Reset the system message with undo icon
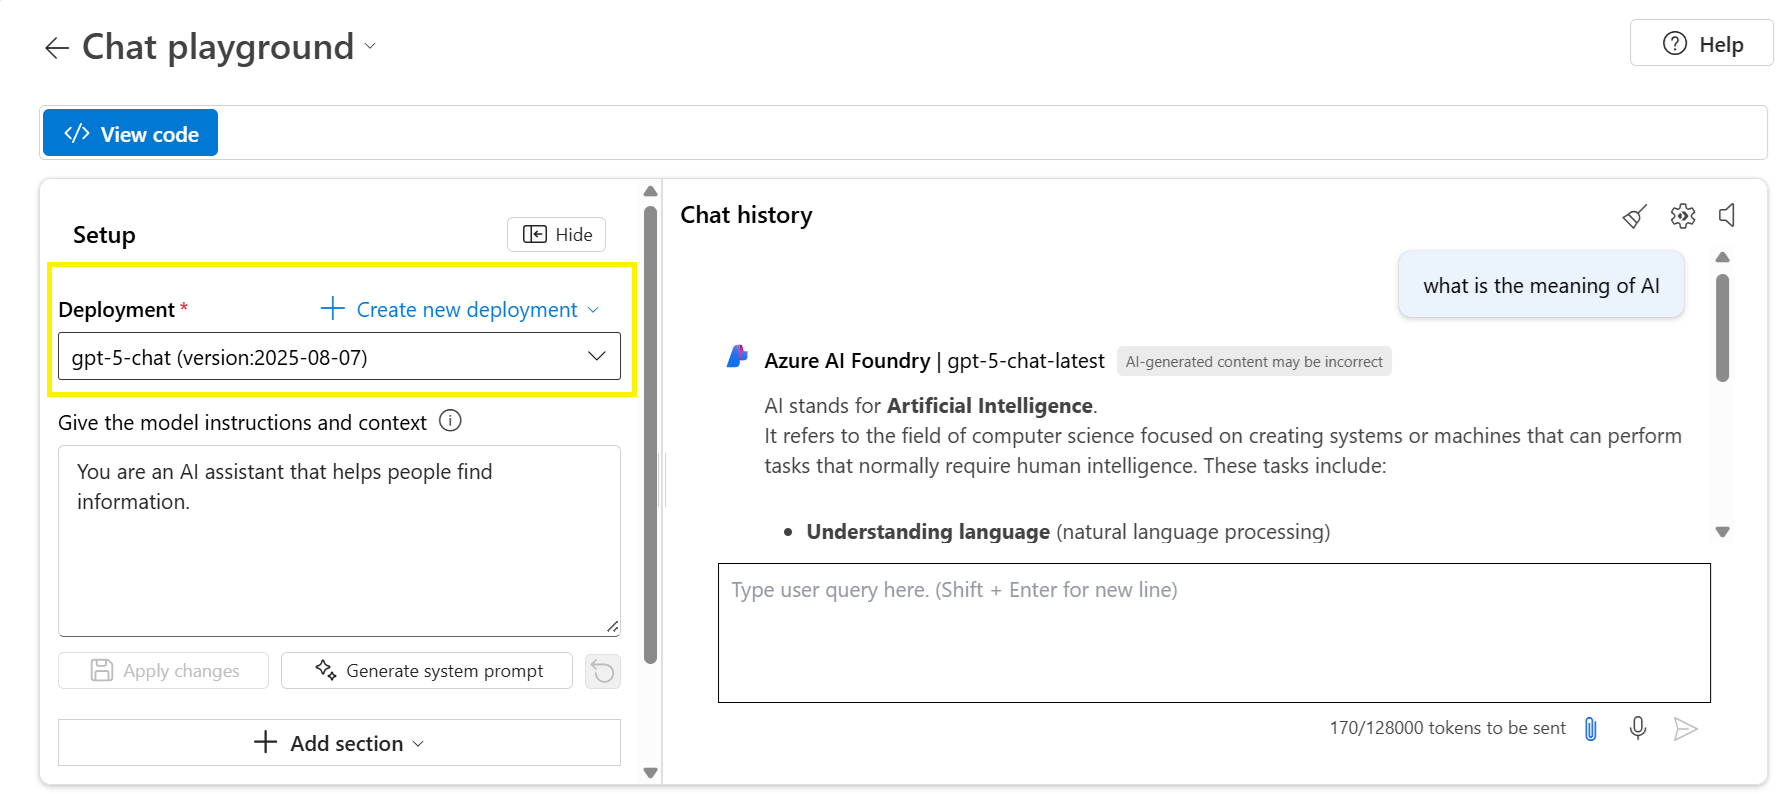This screenshot has width=1779, height=794. tap(603, 671)
